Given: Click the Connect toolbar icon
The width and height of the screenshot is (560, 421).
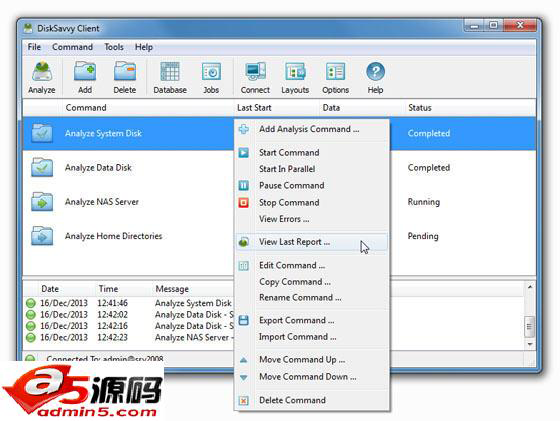Looking at the screenshot, I should [255, 71].
